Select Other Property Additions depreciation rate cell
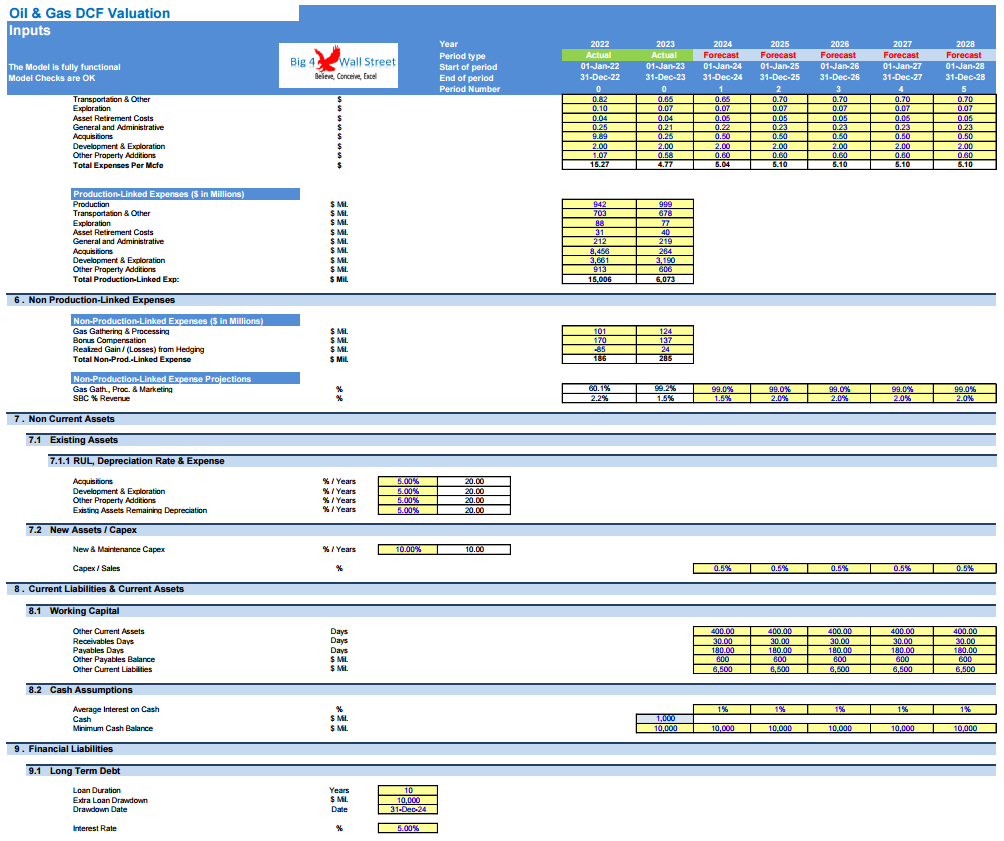Image resolution: width=1004 pixels, height=841 pixels. pyautogui.click(x=408, y=501)
